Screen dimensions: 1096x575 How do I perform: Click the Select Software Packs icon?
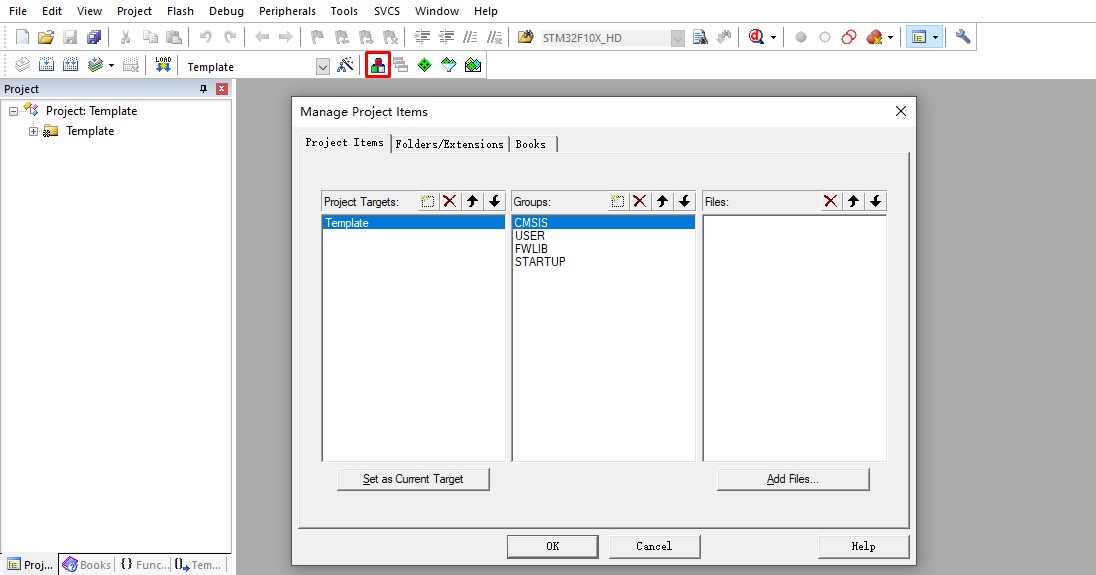coord(449,65)
